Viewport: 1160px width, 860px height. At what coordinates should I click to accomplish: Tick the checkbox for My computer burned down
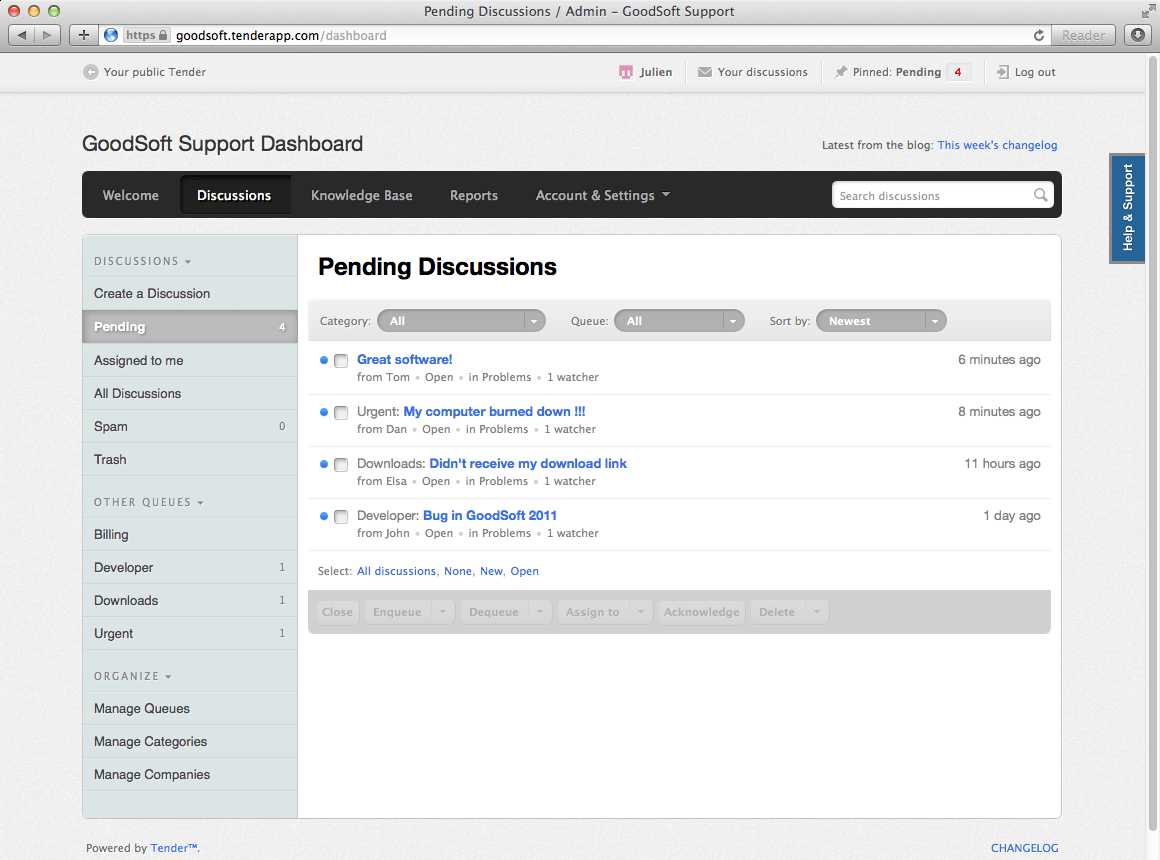[x=341, y=413]
